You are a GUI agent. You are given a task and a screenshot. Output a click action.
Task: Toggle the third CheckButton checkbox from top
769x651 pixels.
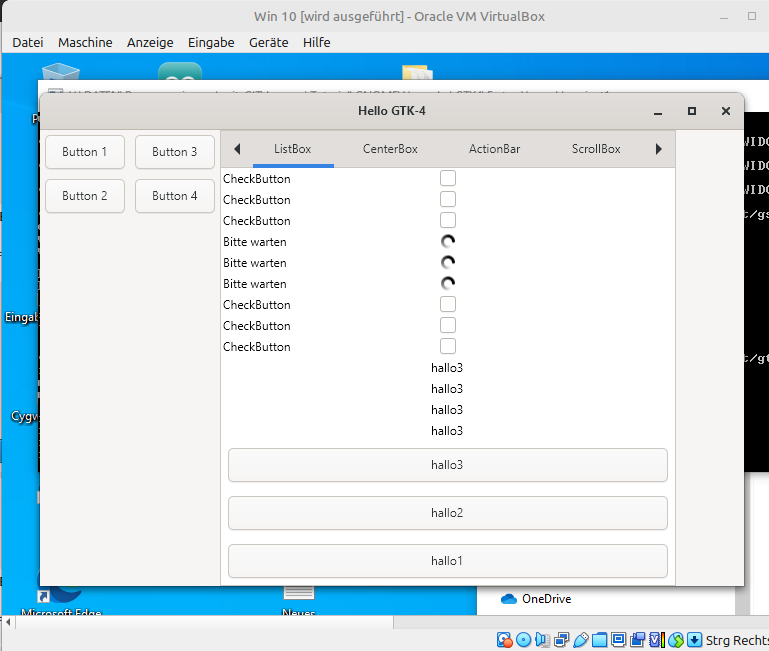click(448, 220)
